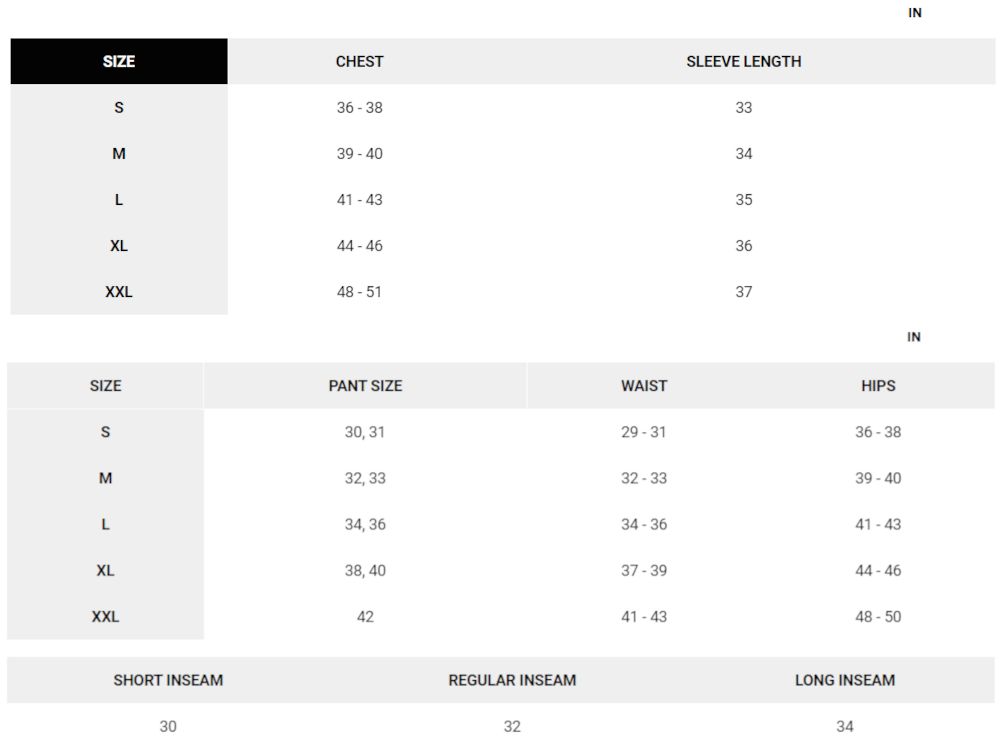Click the IN unit label above top table
This screenshot has height=751, width=1000.
click(x=915, y=13)
